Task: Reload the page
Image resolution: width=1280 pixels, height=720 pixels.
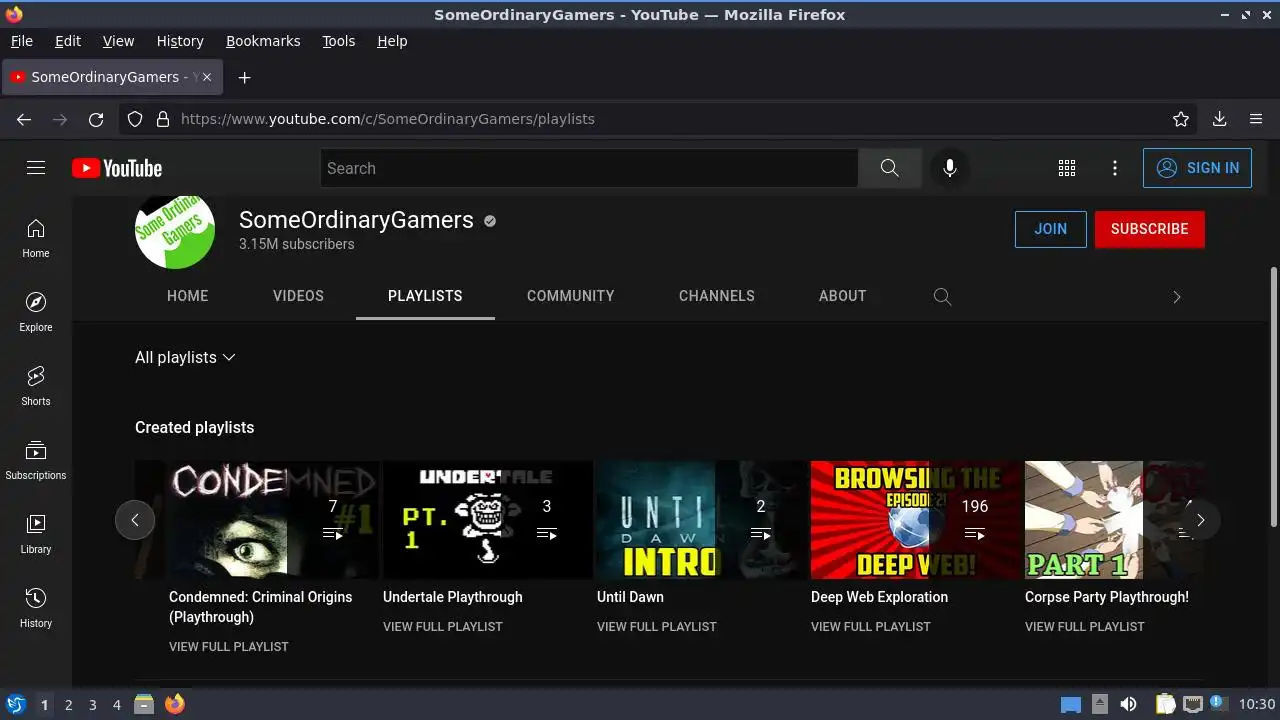Action: pos(96,119)
